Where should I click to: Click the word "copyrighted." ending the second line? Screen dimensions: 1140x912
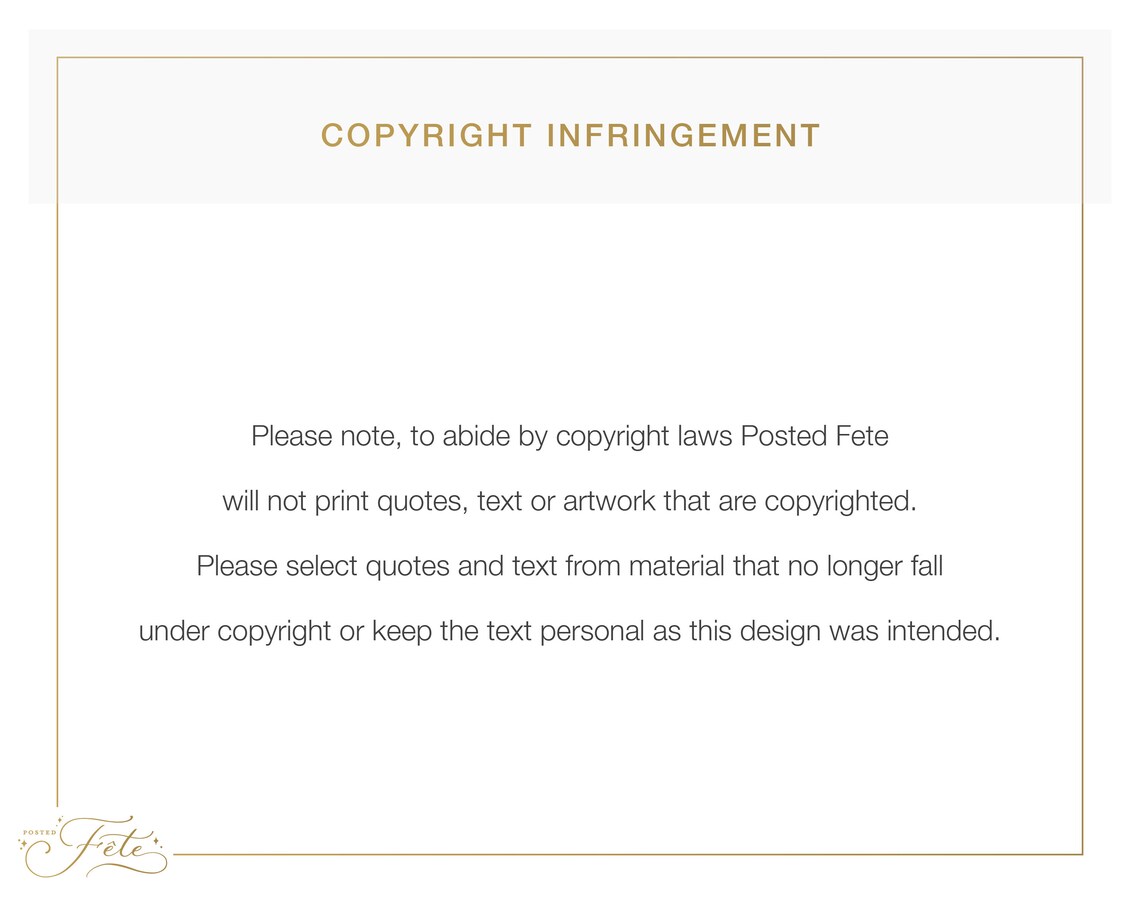(x=840, y=503)
